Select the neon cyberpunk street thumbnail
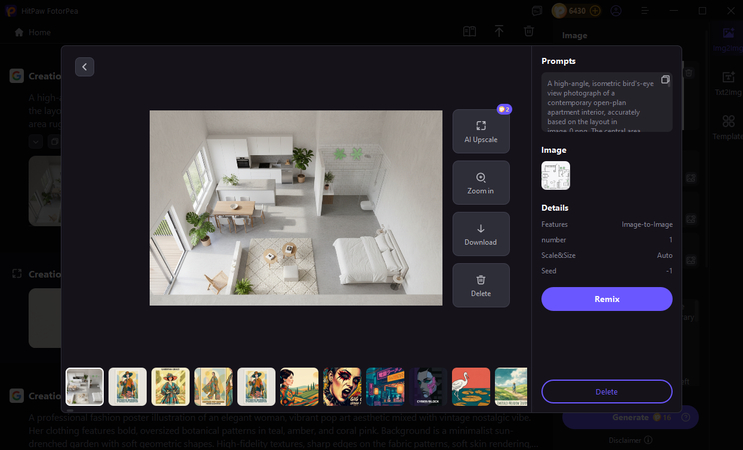Viewport: 743px width, 450px height. 385,387
